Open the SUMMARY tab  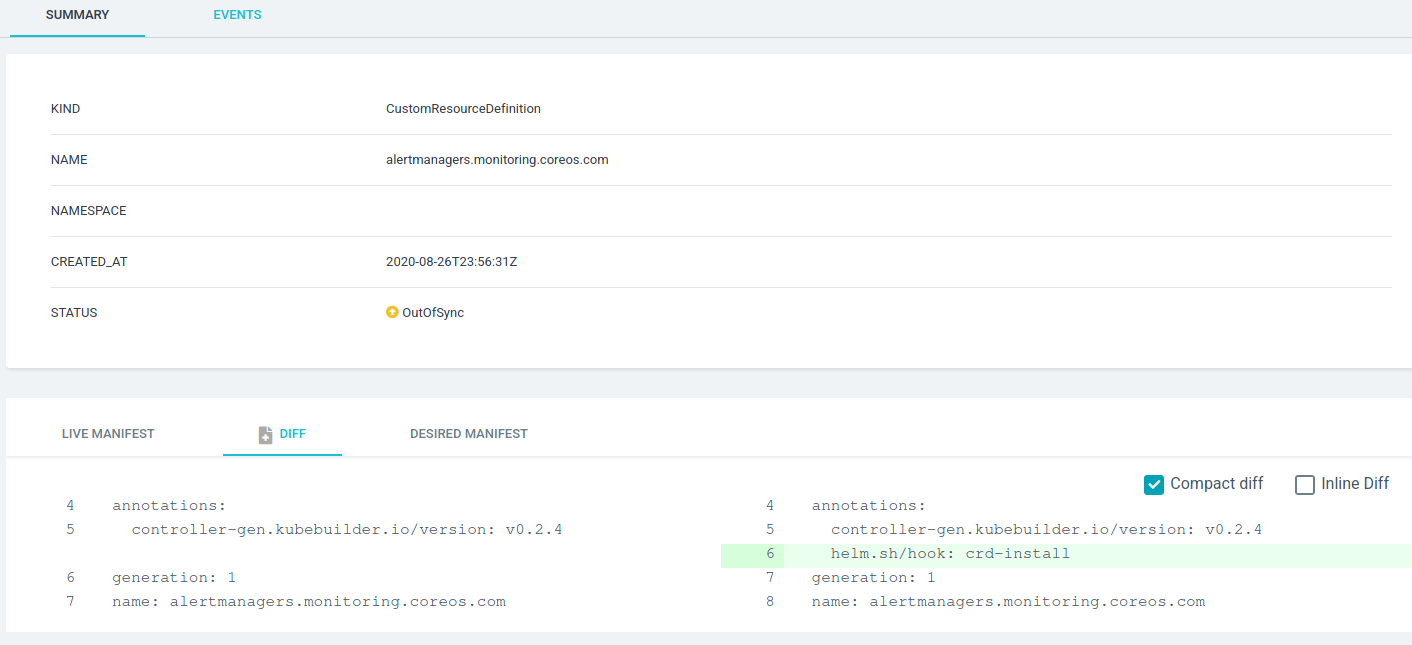point(78,15)
